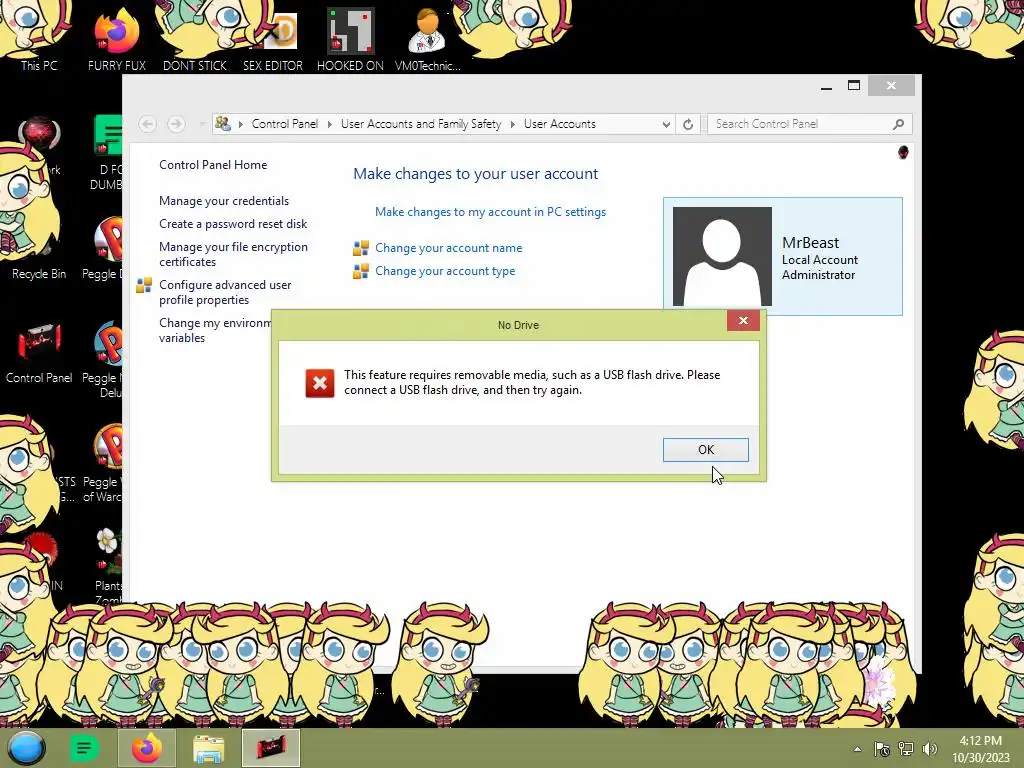Click the User Accounts icon in the address bar
The width and height of the screenshot is (1024, 768).
223,123
